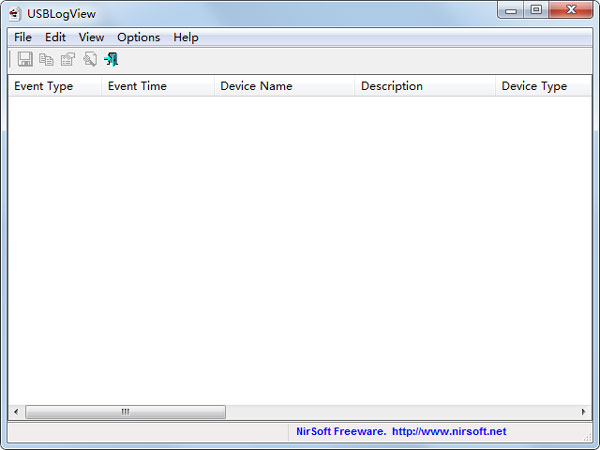Image resolution: width=600 pixels, height=450 pixels.
Task: Click the Description column header
Action: click(x=424, y=86)
